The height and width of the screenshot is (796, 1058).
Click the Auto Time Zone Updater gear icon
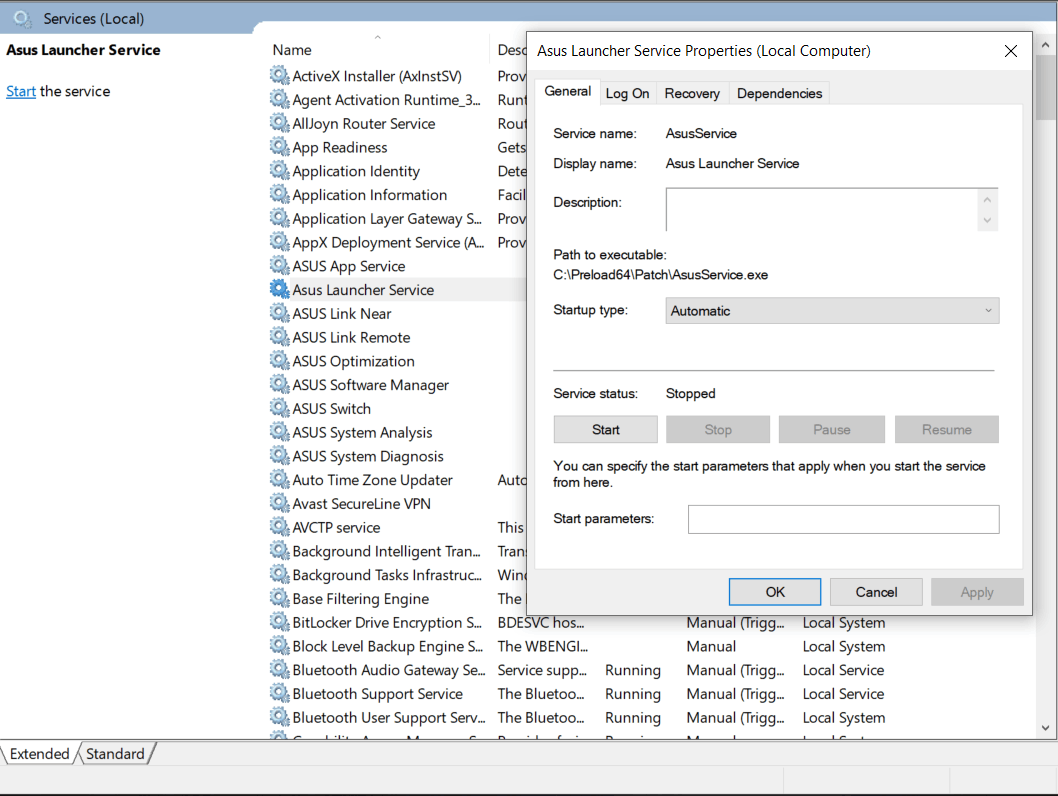(x=279, y=479)
